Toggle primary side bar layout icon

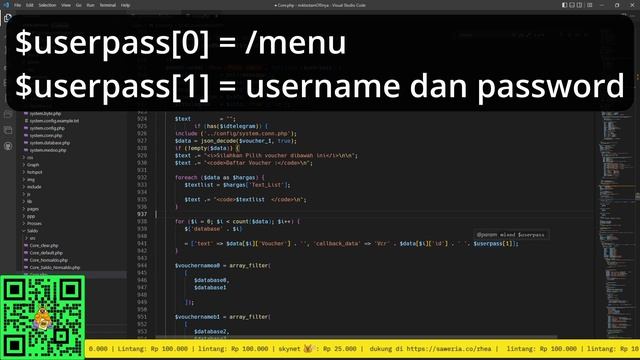(564, 5)
